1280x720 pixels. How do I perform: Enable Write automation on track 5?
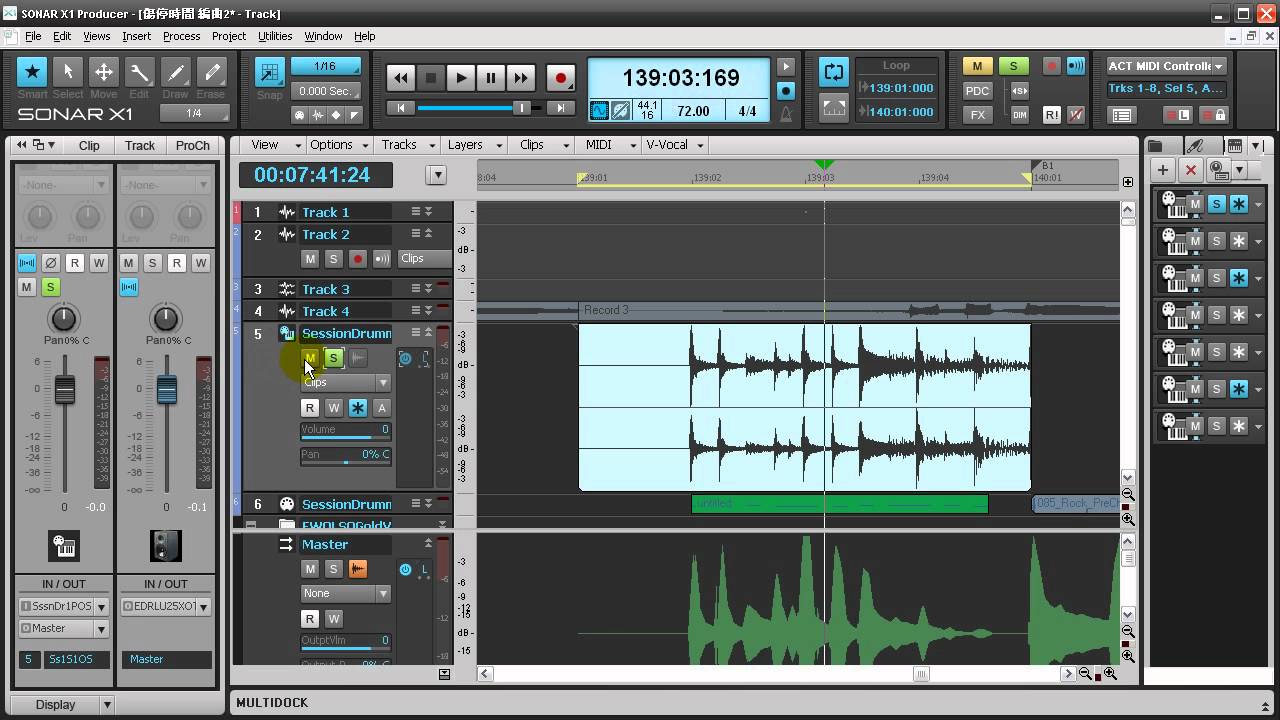tap(334, 408)
